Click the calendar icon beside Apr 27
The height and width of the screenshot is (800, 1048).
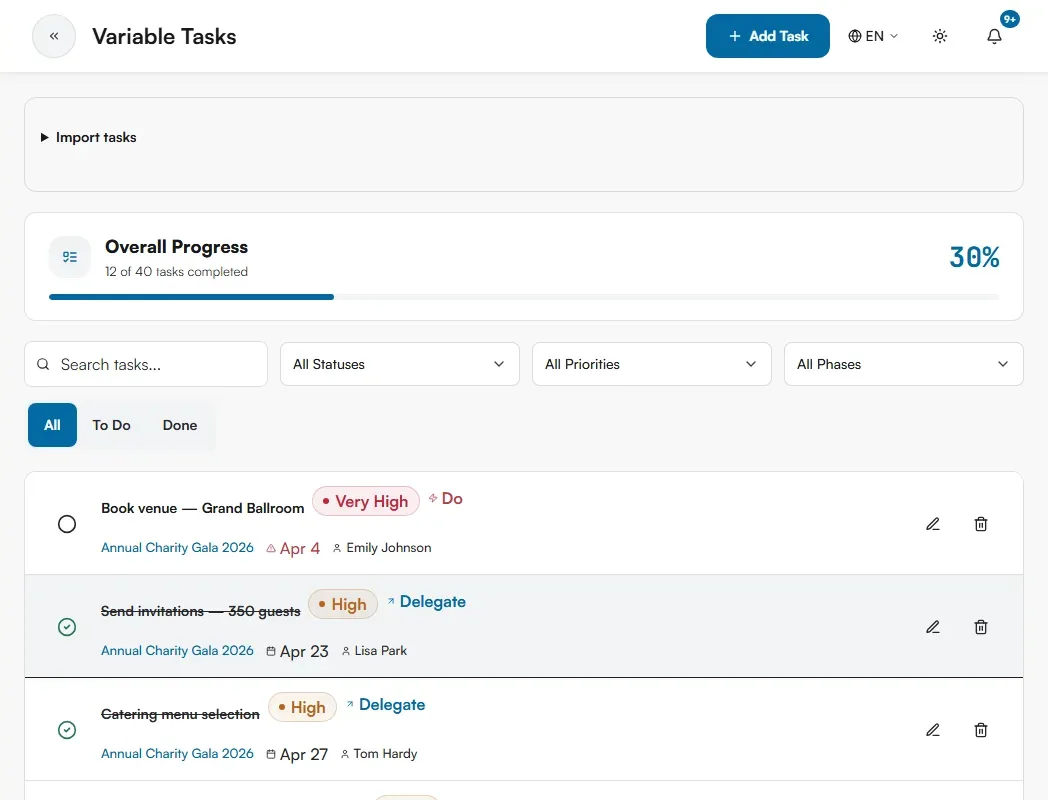click(271, 754)
